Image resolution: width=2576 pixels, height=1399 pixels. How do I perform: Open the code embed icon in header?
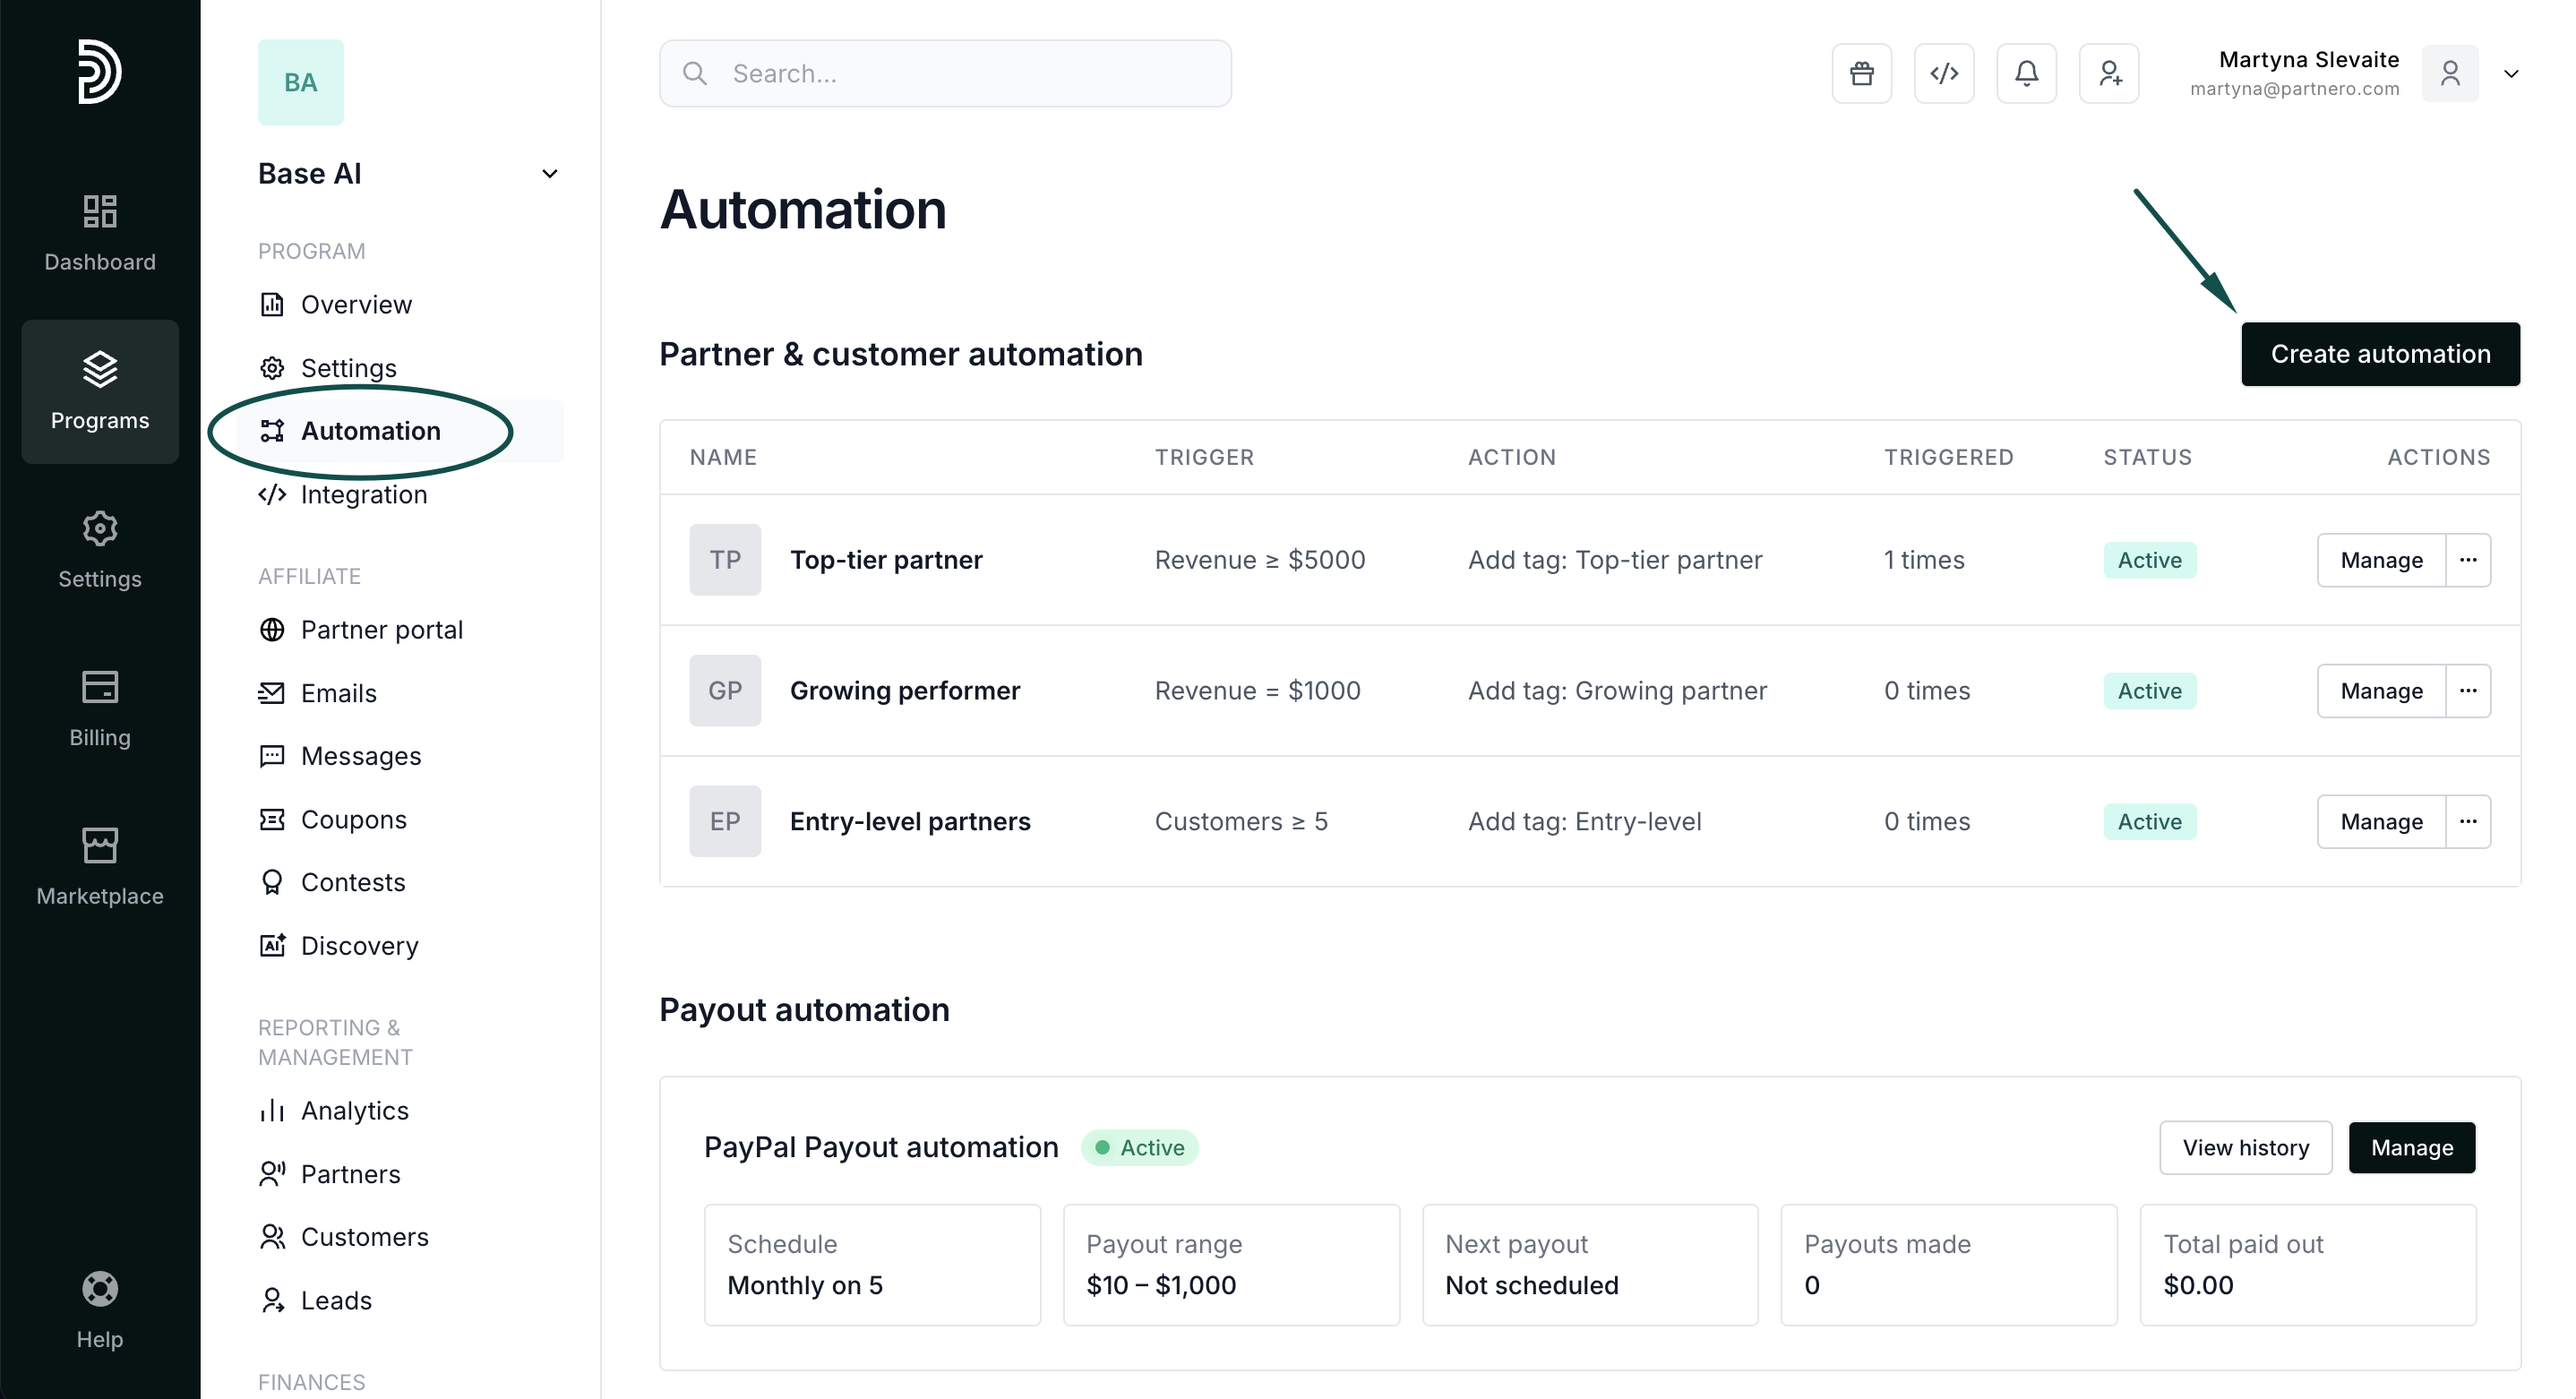[1943, 73]
